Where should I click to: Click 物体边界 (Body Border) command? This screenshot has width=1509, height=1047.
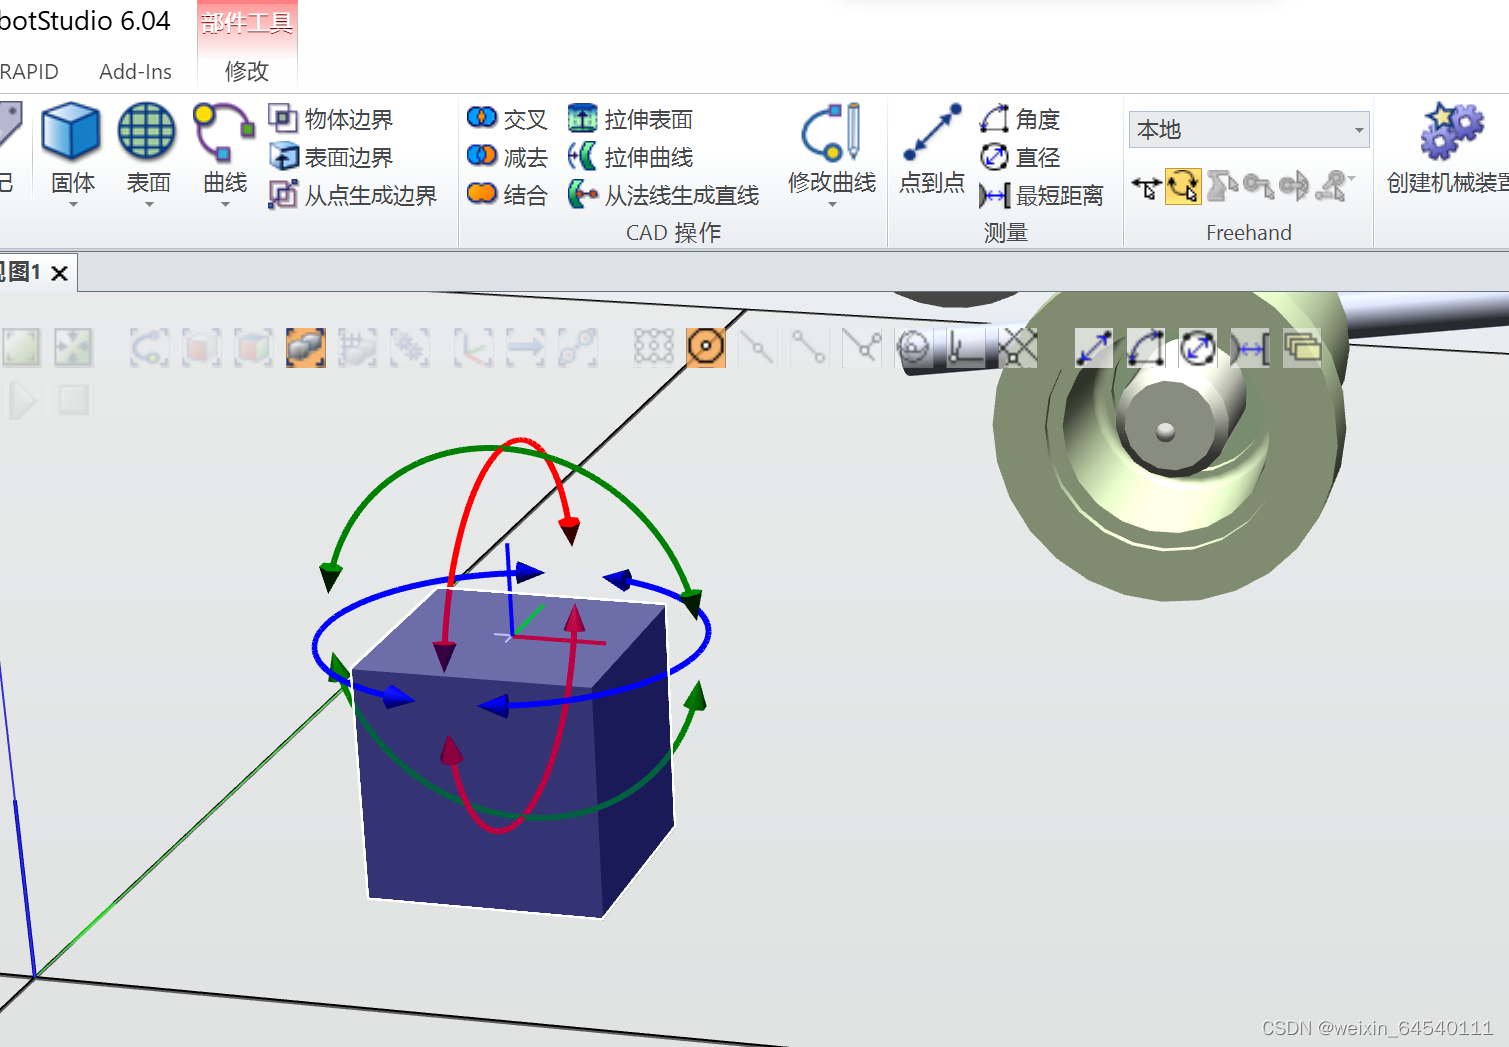(x=331, y=119)
